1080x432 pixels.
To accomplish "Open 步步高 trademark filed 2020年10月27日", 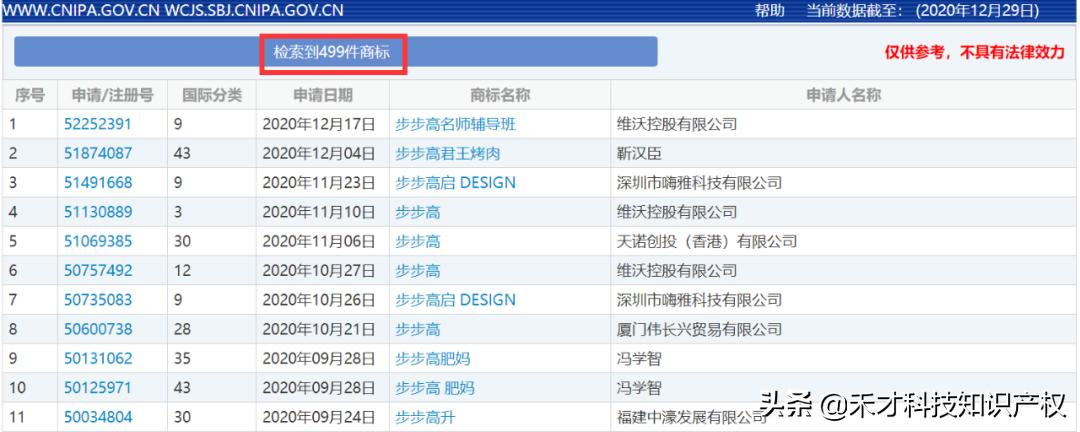I will [417, 271].
